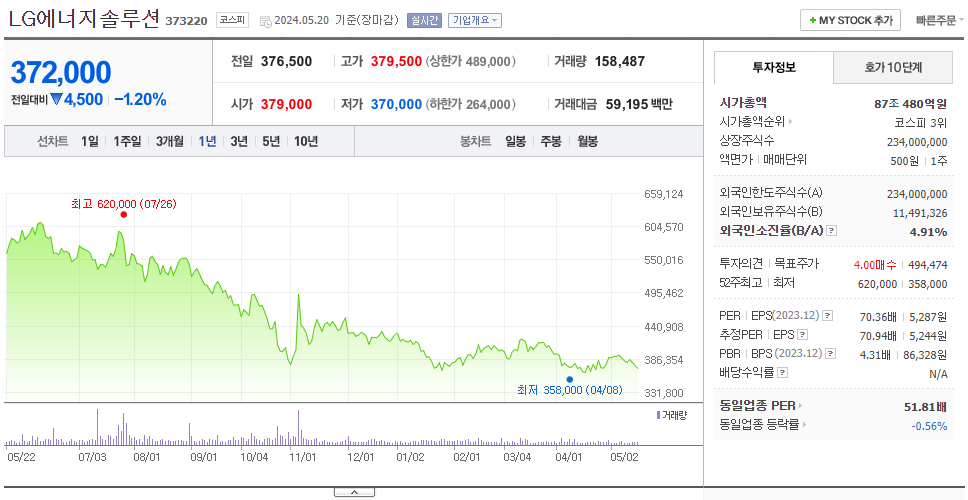Click the blue 최저 358,000 marker dot
Image resolution: width=968 pixels, height=500 pixels.
pos(569,379)
